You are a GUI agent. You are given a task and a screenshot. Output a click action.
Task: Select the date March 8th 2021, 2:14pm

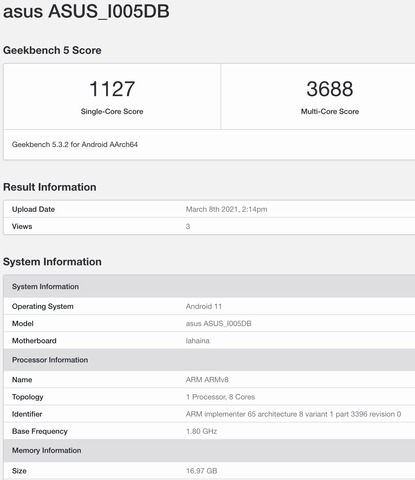pyautogui.click(x=226, y=209)
